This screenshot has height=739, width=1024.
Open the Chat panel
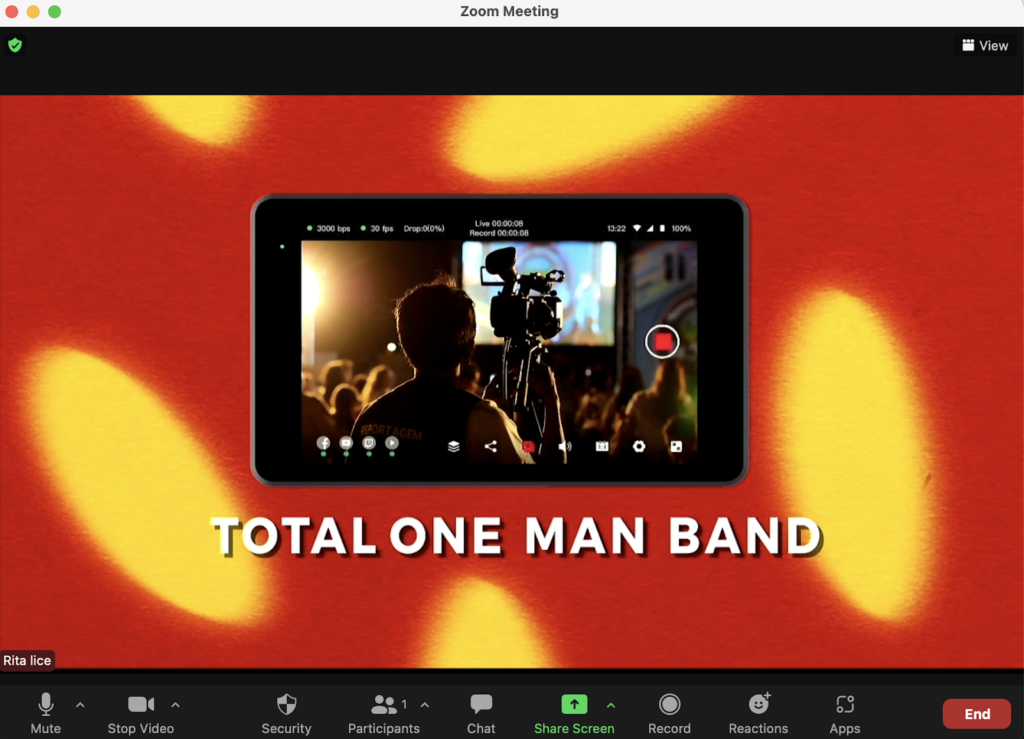click(481, 711)
